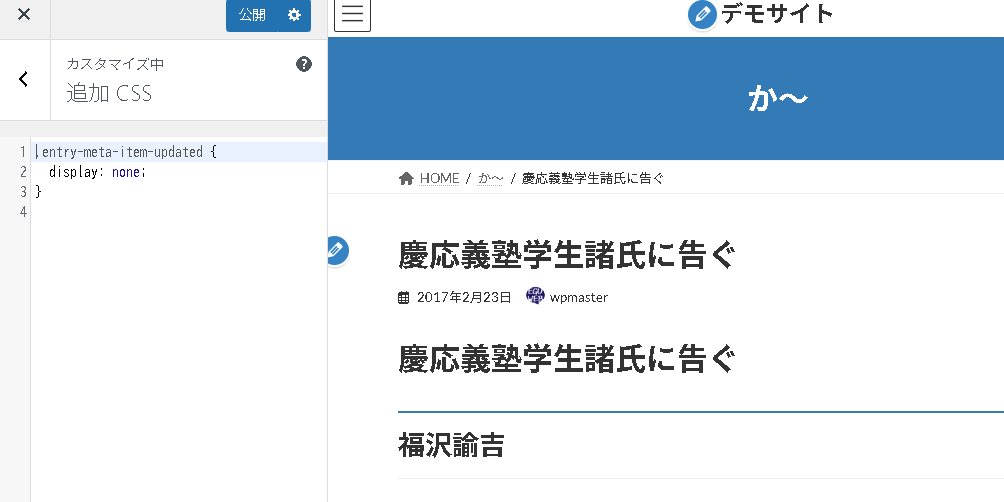Click the 公開 publish button

point(252,15)
